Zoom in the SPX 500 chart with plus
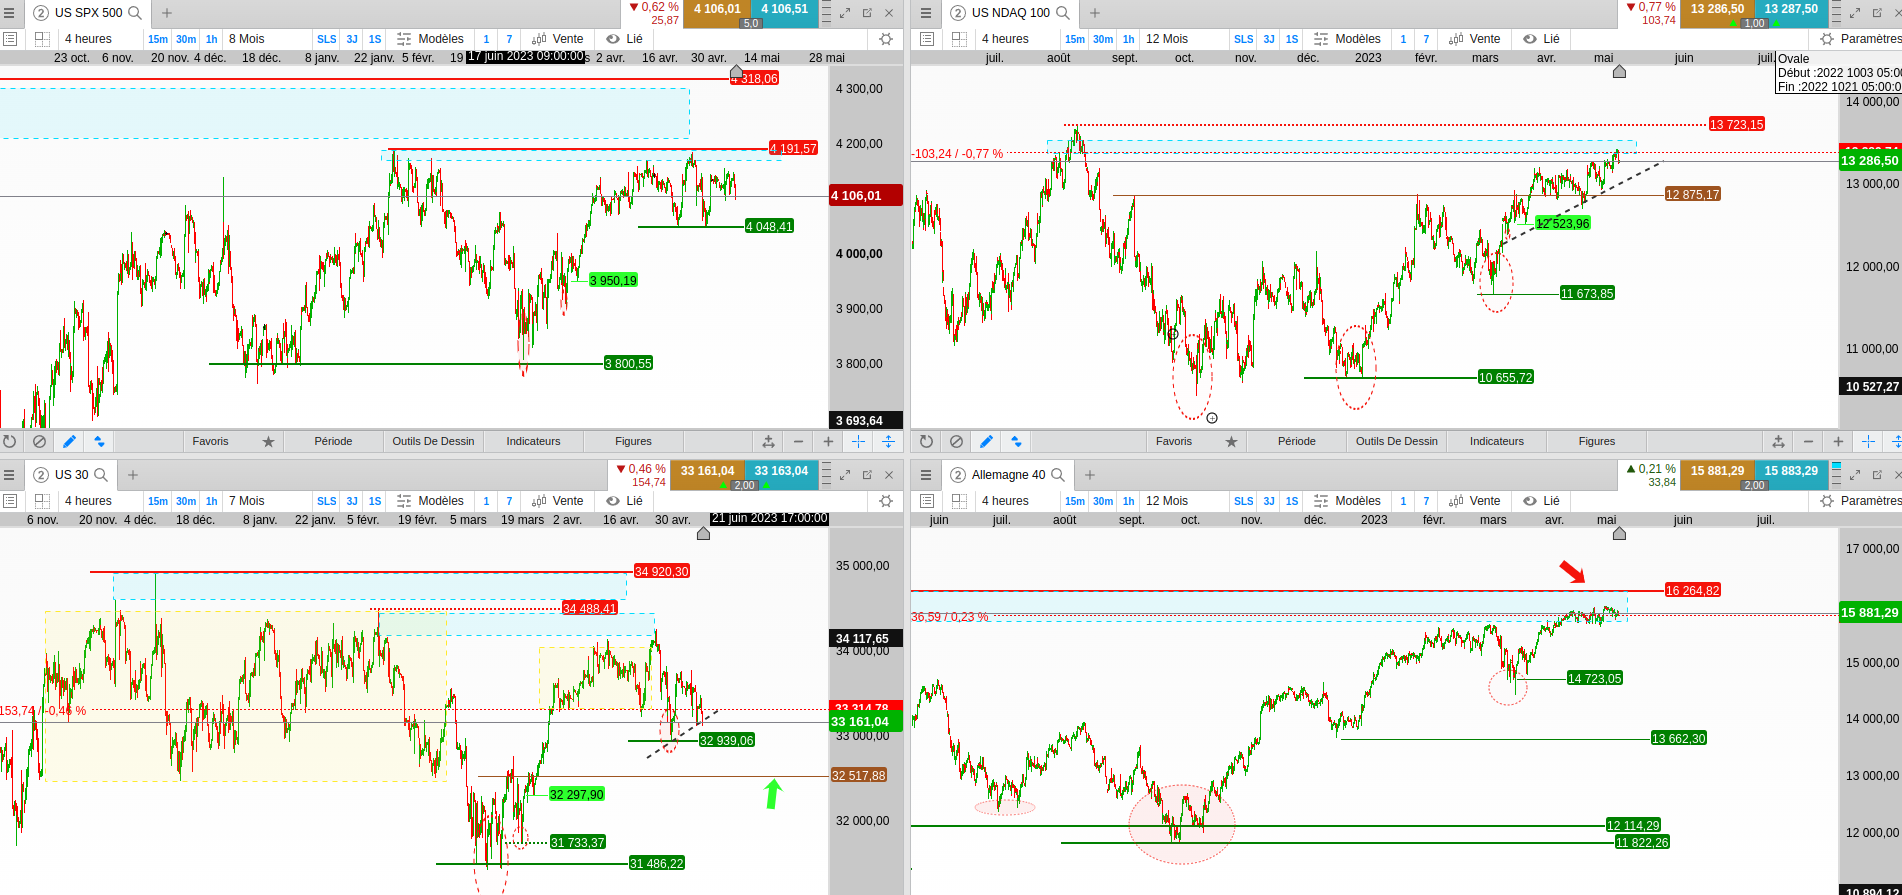Screen dimensions: 1902x895 pyautogui.click(x=828, y=441)
